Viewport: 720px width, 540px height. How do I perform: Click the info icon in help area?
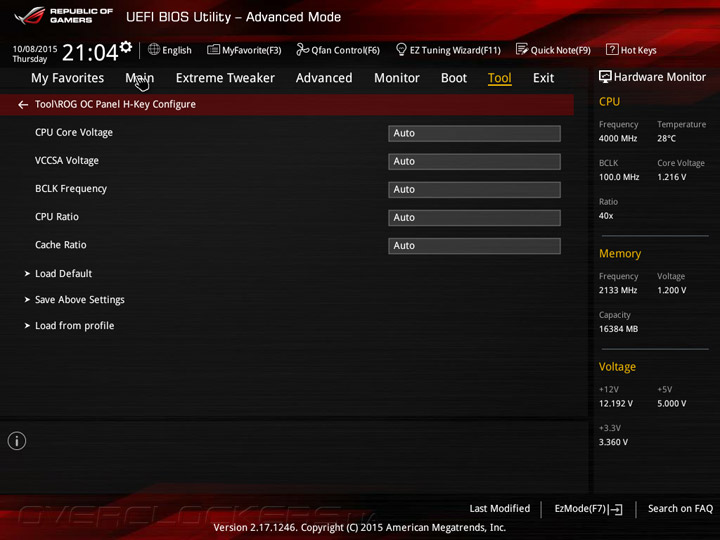coord(17,441)
